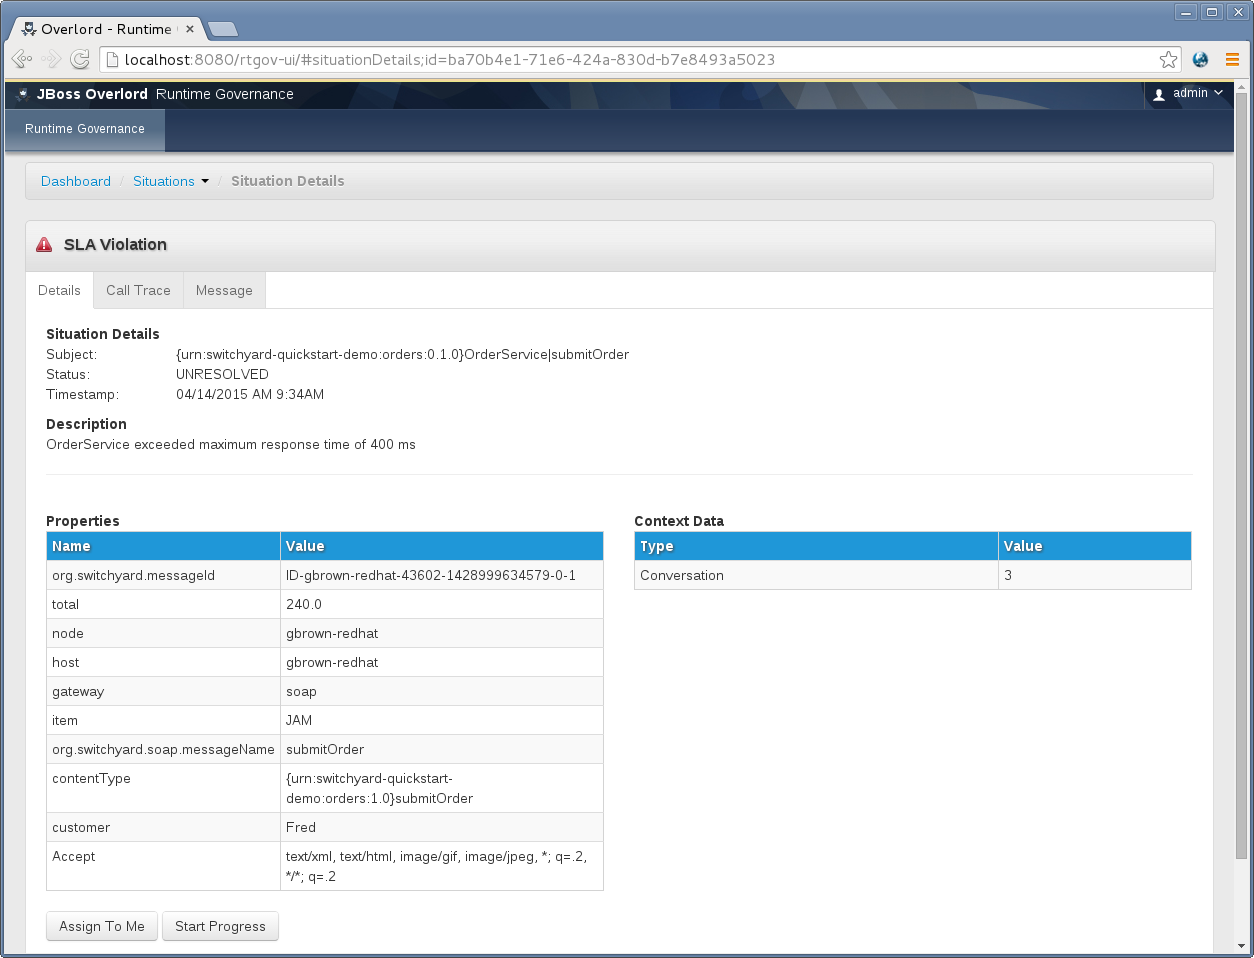1254x958 pixels.
Task: Open the orange hamburger browser menu
Action: tap(1232, 59)
